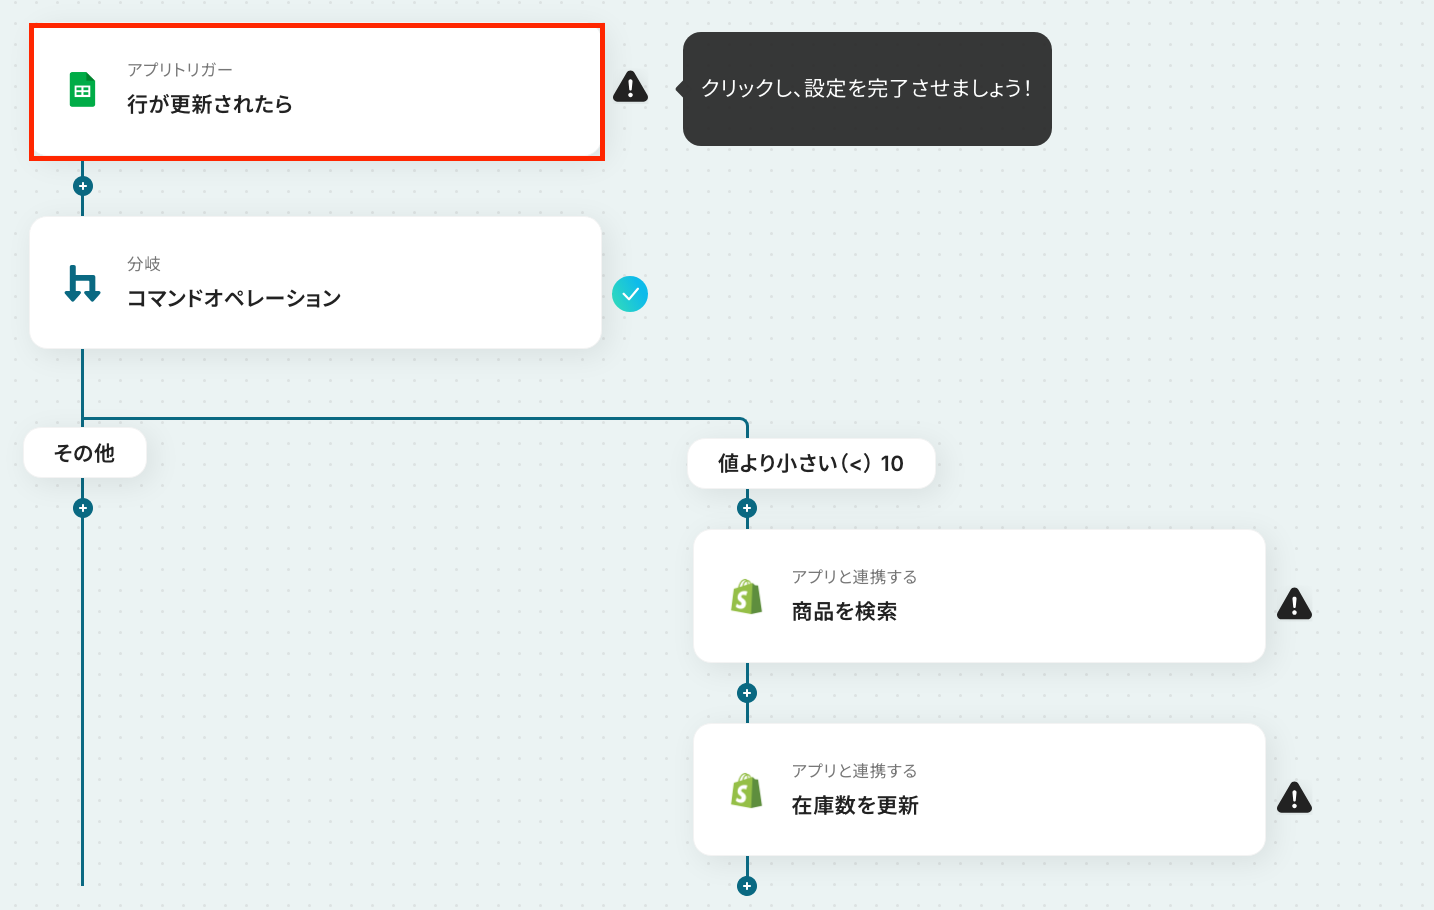Click the warning icon beside 商品を検索
This screenshot has height=910, width=1434.
point(1294,604)
